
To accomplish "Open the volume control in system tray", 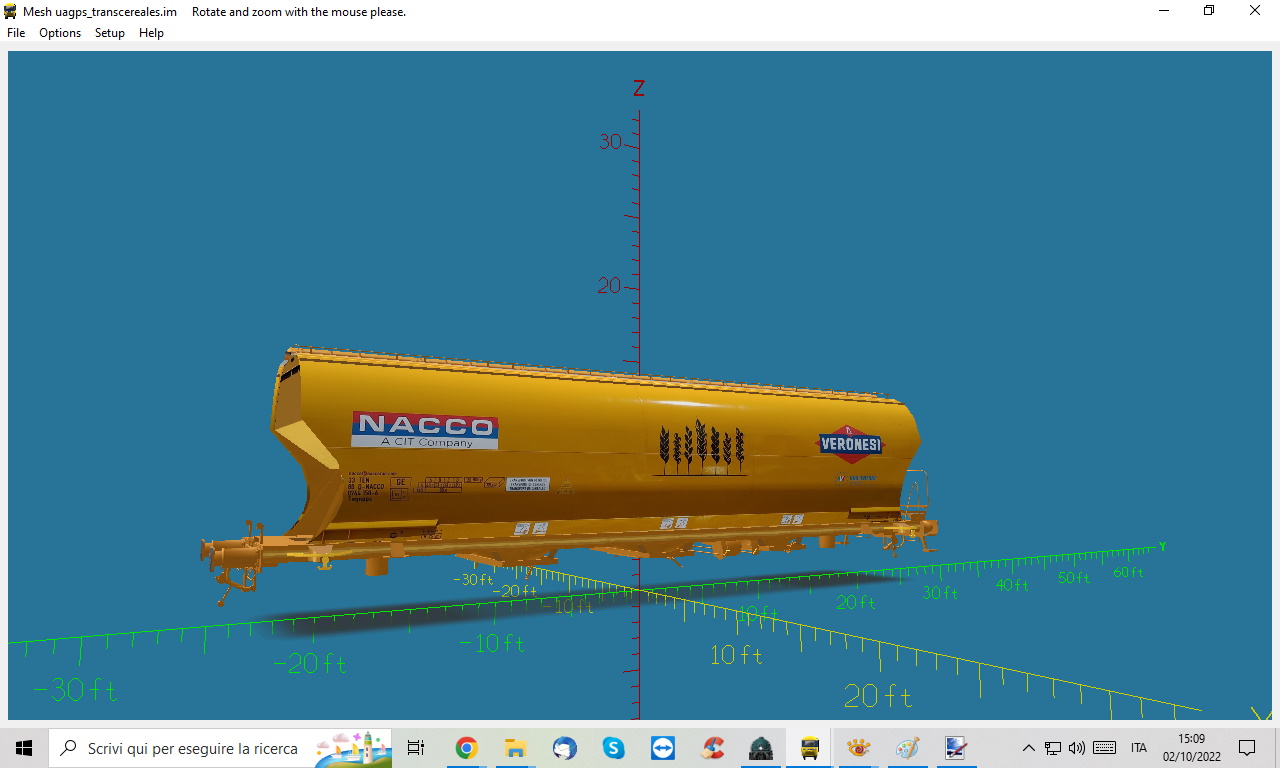I will 1077,748.
